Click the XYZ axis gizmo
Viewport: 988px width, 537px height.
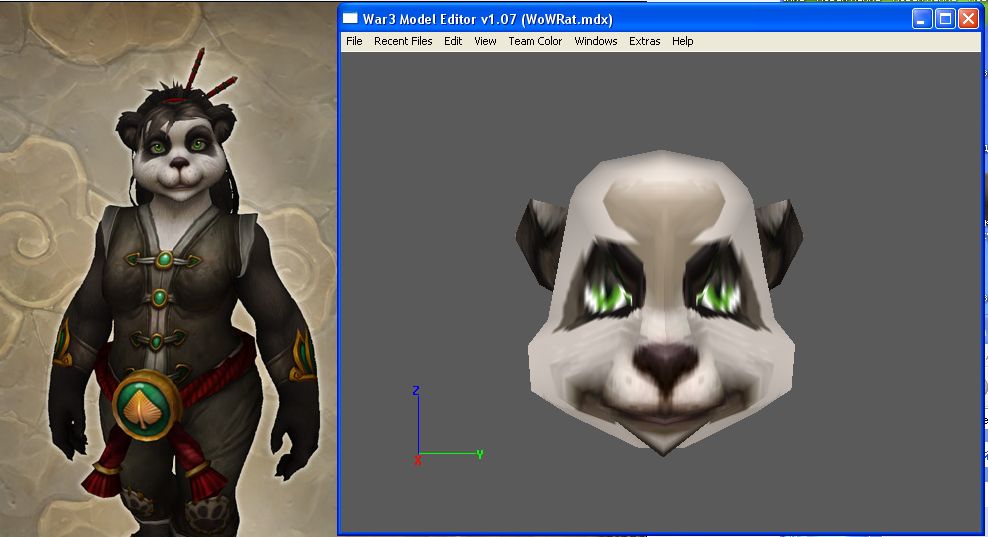click(447, 427)
